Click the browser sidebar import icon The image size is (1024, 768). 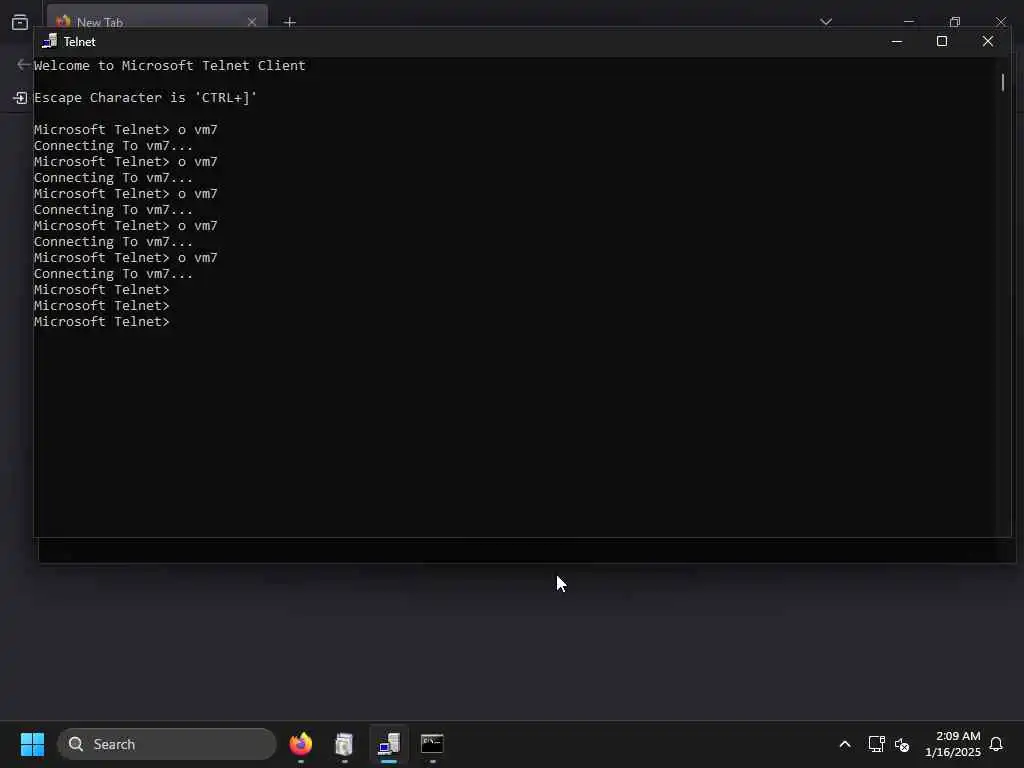click(20, 98)
